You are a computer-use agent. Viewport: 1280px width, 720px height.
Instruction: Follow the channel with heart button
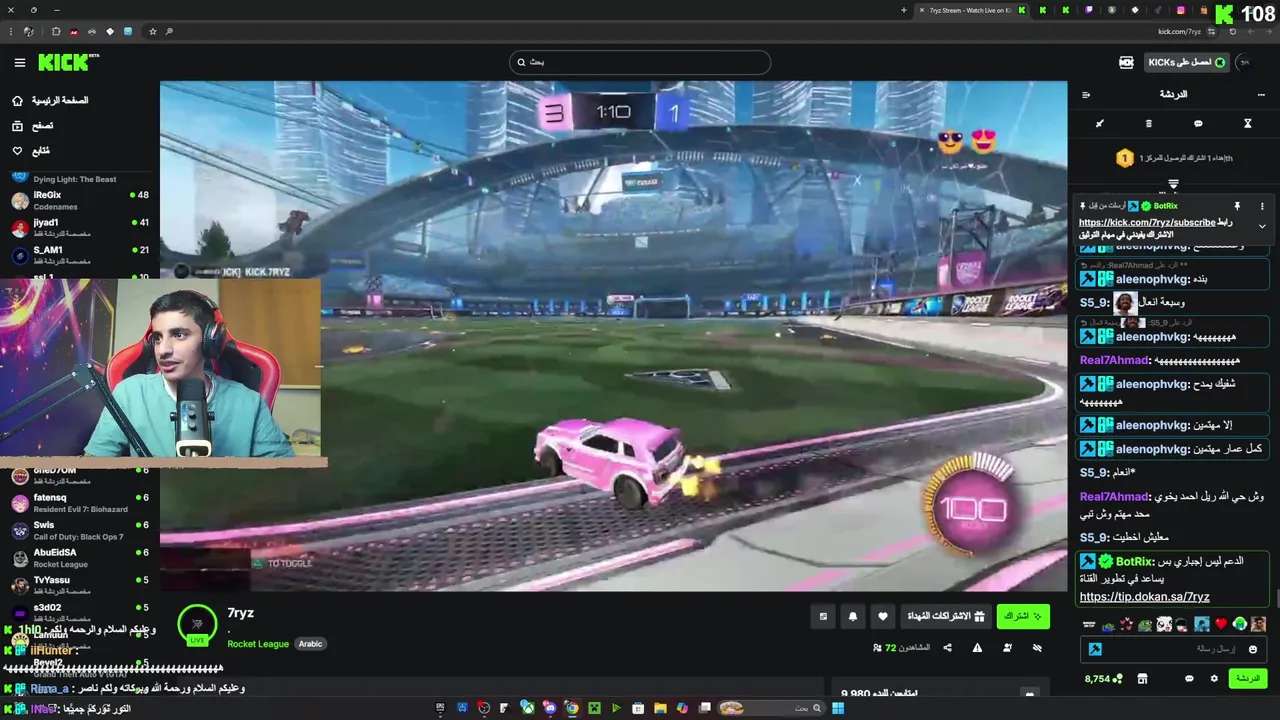[882, 616]
